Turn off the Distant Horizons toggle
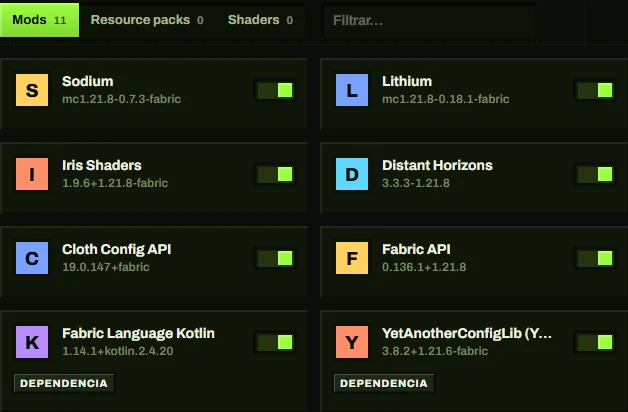This screenshot has width=628, height=412. pos(596,174)
